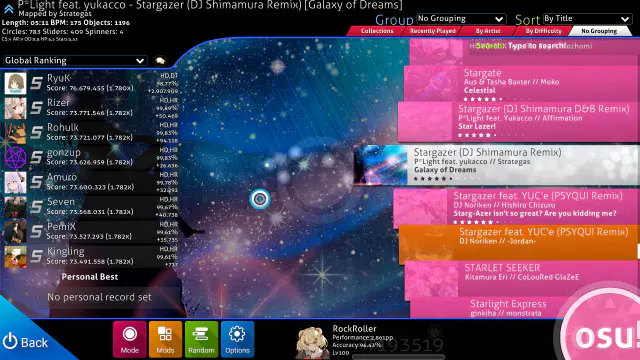This screenshot has height=360, width=640.
Task: Click RyuK's avatar in leaderboard
Action: (x=16, y=83)
